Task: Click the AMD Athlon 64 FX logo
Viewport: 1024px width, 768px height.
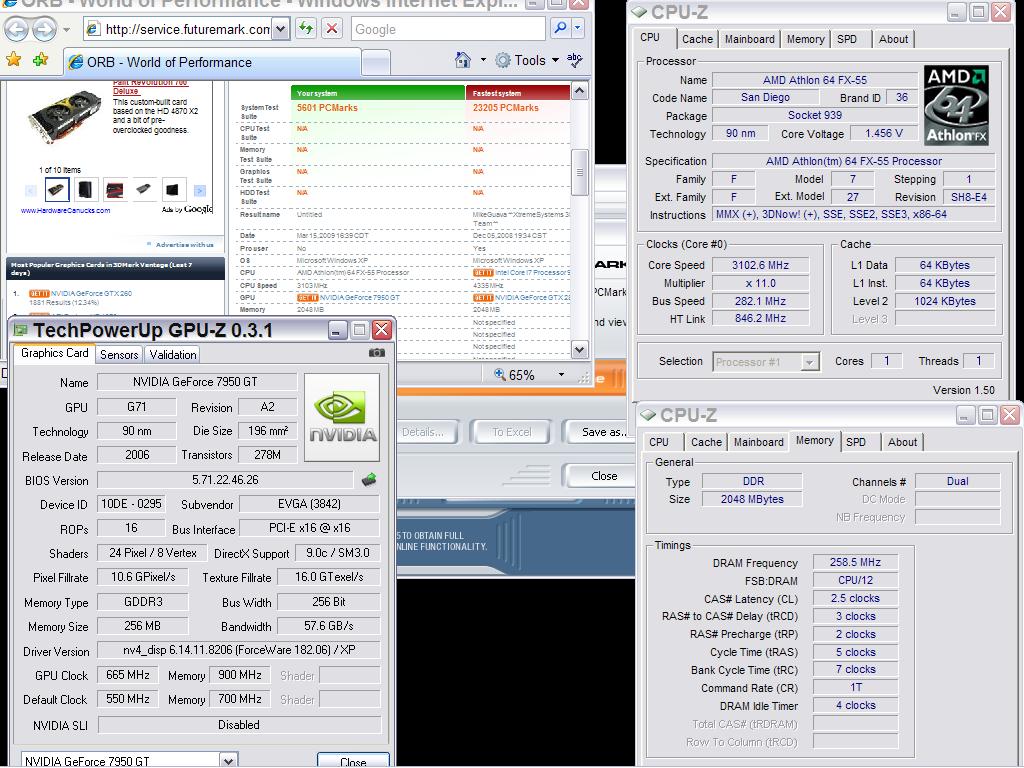Action: click(957, 105)
